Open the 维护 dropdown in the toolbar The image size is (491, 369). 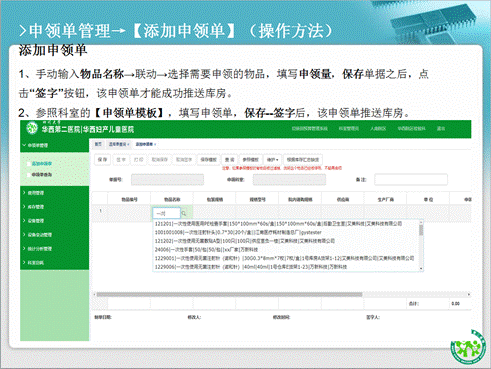272,160
